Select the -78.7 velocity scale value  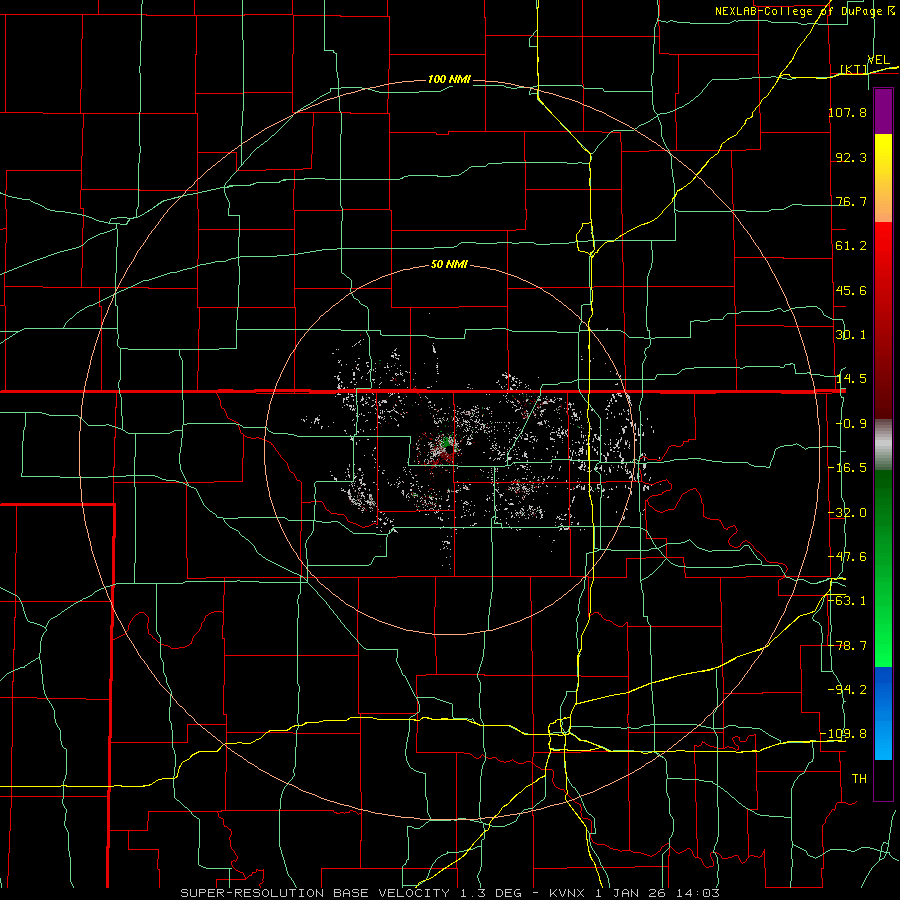[x=847, y=646]
